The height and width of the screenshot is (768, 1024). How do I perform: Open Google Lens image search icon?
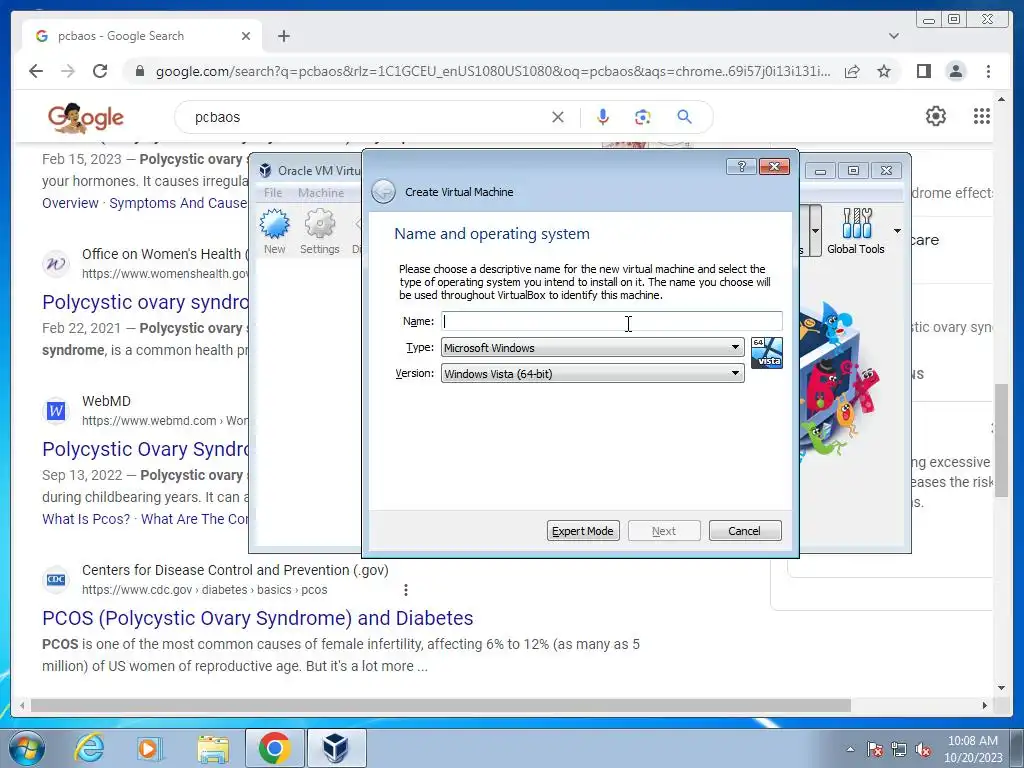(x=643, y=117)
